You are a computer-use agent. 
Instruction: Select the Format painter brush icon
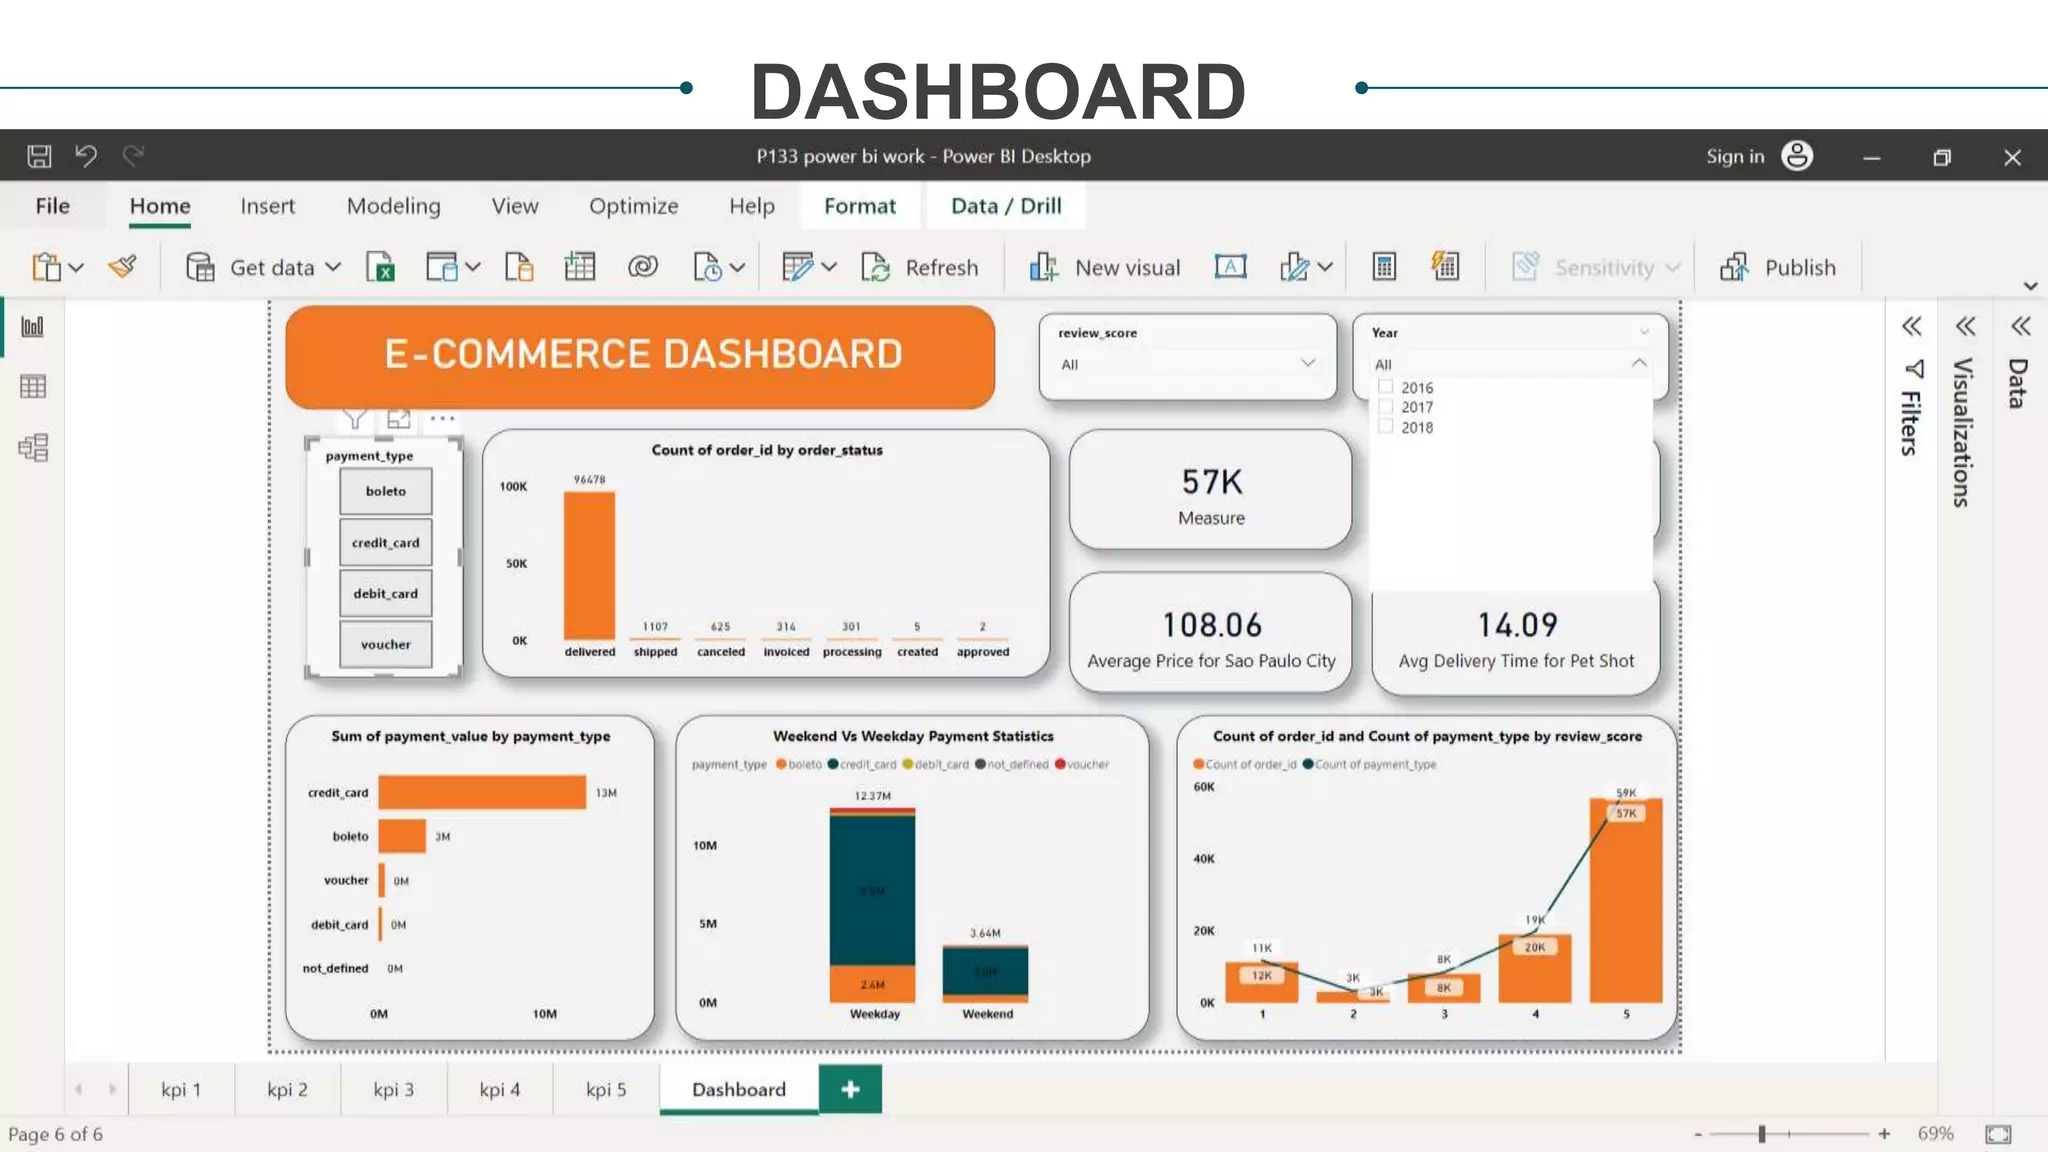point(123,267)
